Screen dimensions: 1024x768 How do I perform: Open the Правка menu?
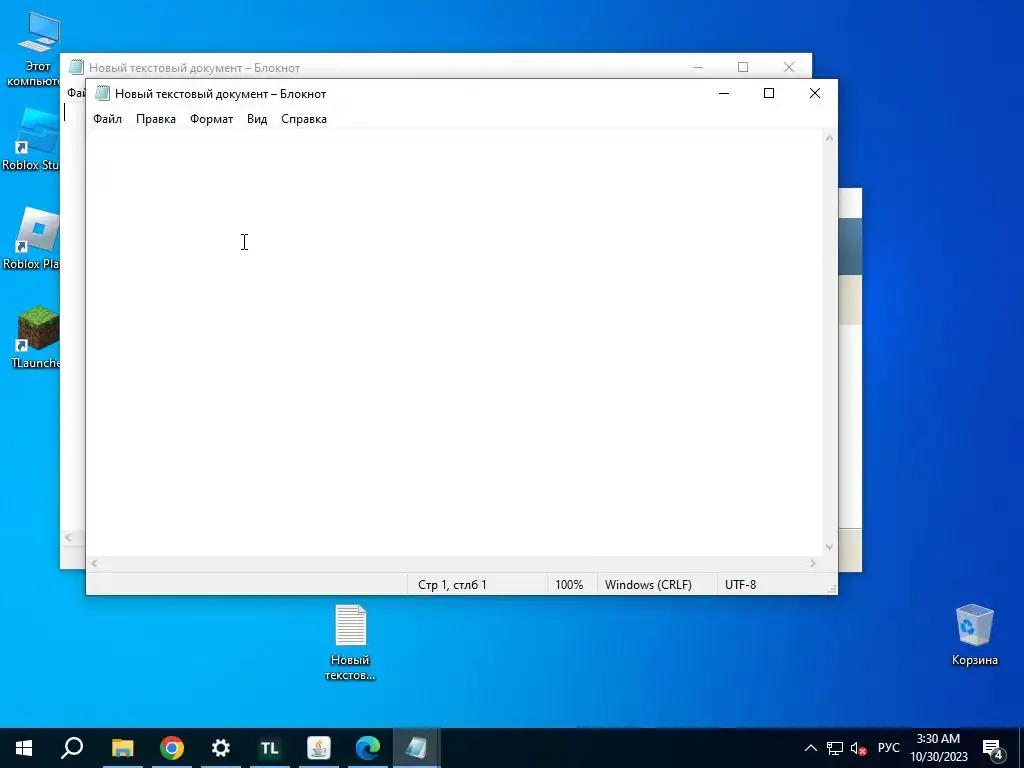point(155,119)
